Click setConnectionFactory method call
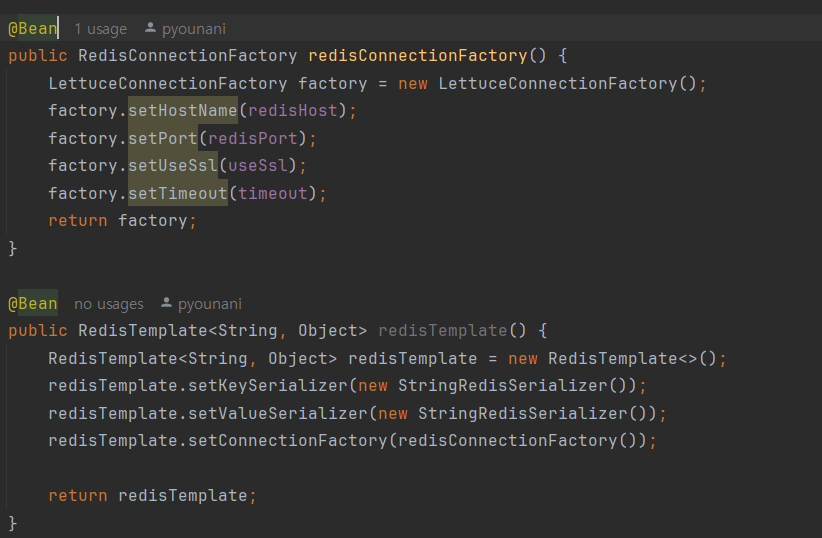Viewport: 822px width, 538px height. coord(288,440)
